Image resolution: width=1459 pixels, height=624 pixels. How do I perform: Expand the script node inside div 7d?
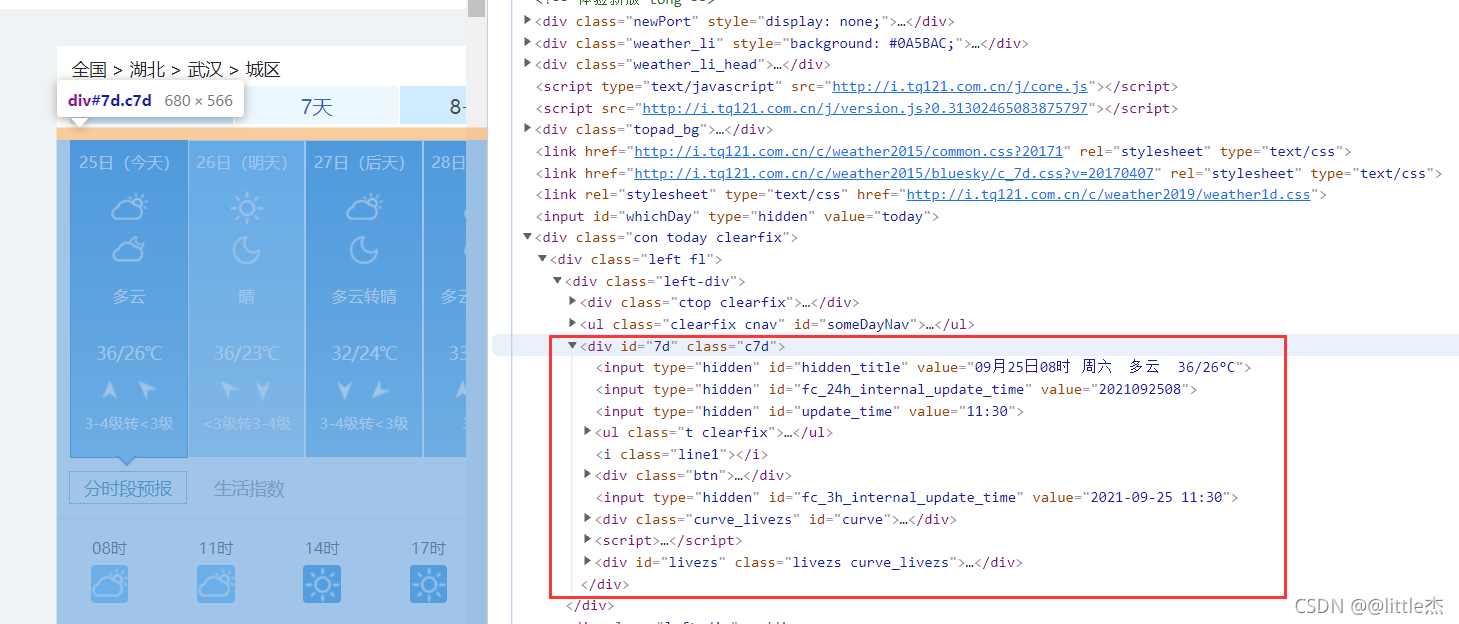tap(588, 540)
